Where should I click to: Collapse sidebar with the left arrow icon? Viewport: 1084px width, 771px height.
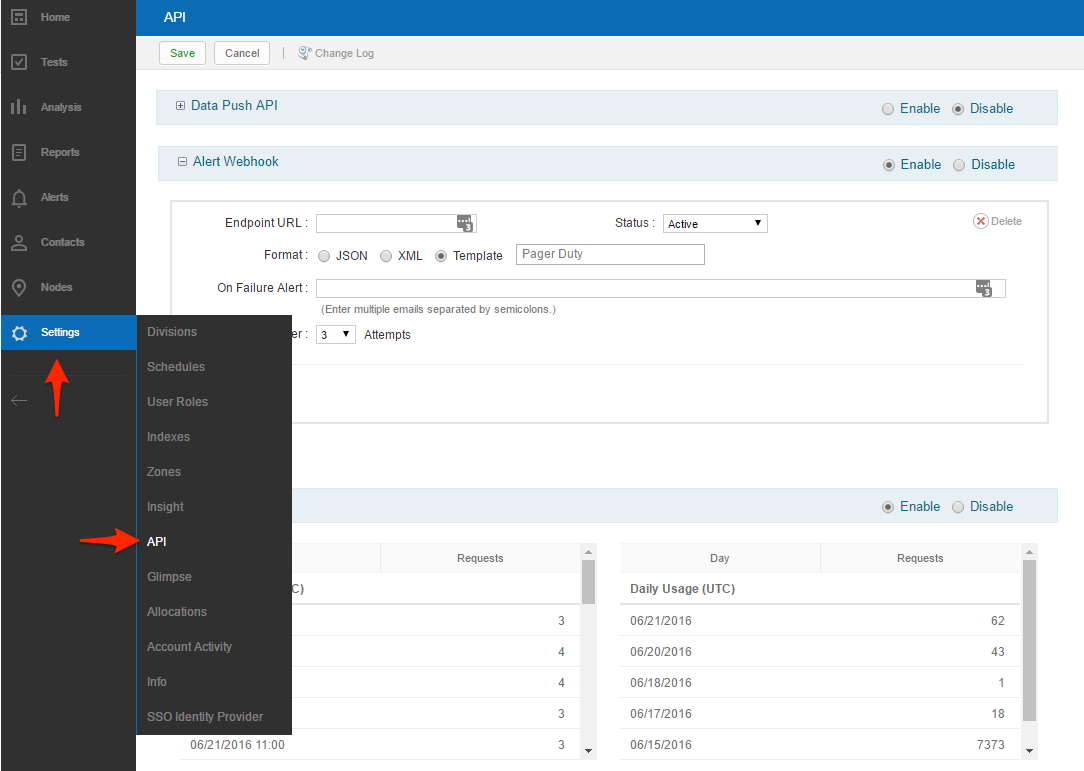[19, 401]
